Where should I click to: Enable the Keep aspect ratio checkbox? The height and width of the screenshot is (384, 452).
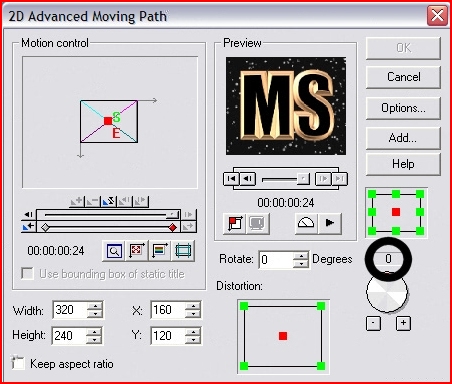[x=18, y=363]
